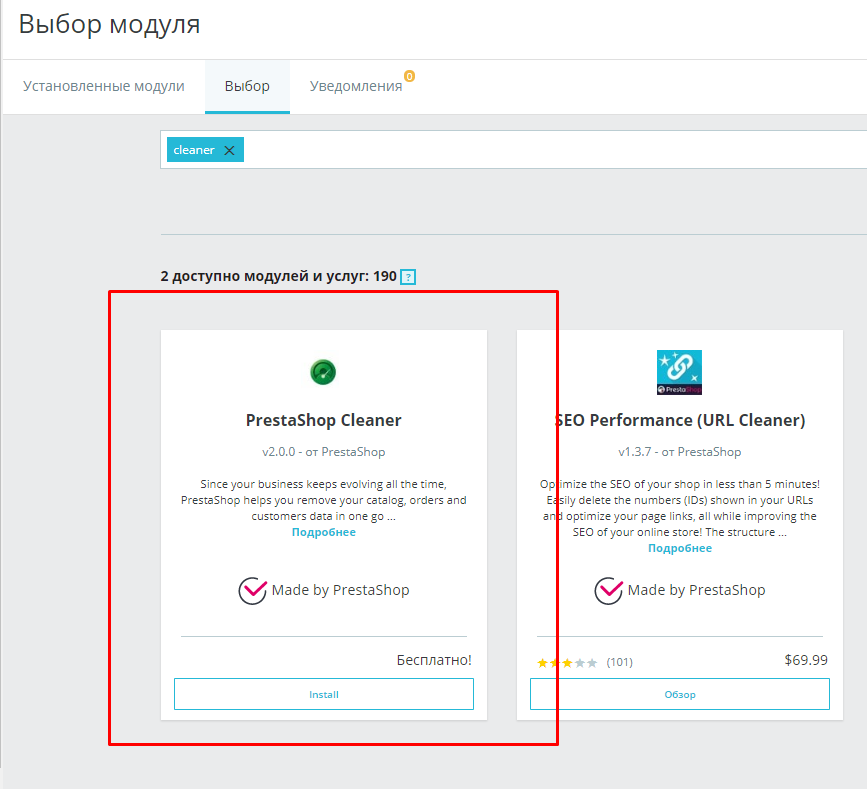This screenshot has width=867, height=789.
Task: Click the SEO Performance chain-link icon
Action: click(x=679, y=372)
